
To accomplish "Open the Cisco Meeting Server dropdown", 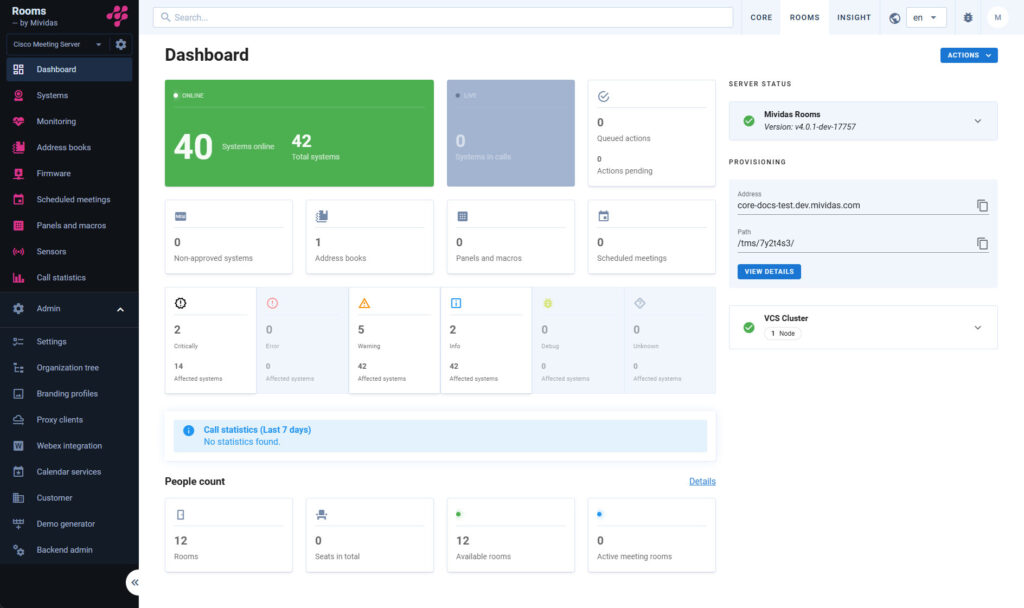I will [57, 45].
